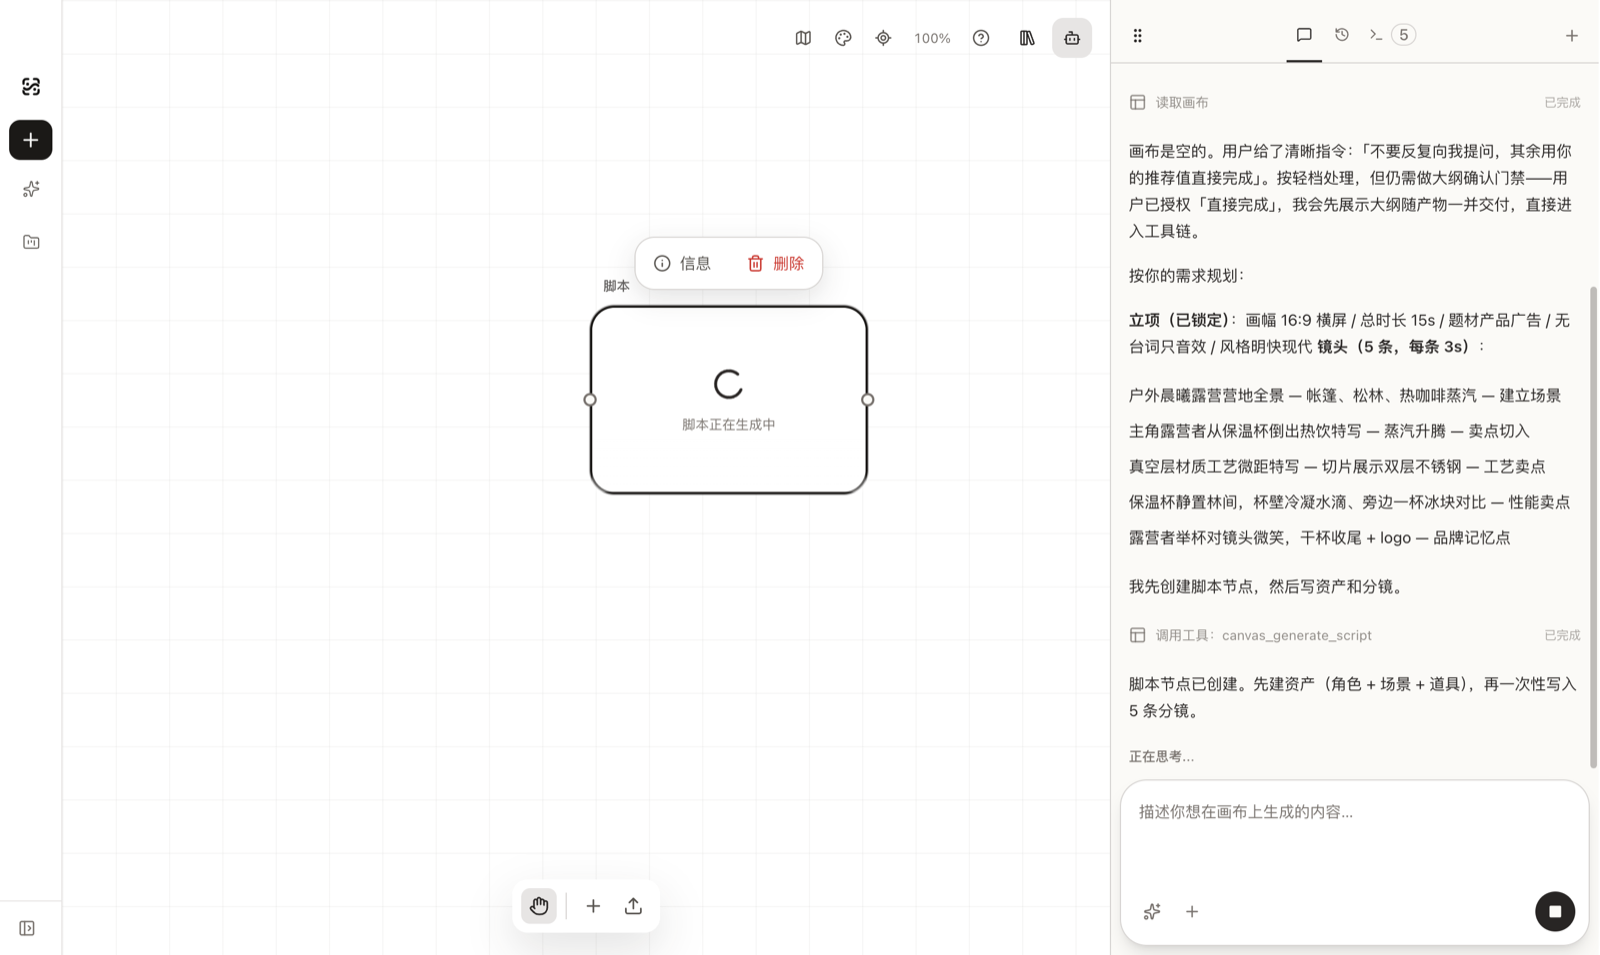The image size is (1600, 955).
Task: Open the help question mark icon
Action: pos(981,38)
